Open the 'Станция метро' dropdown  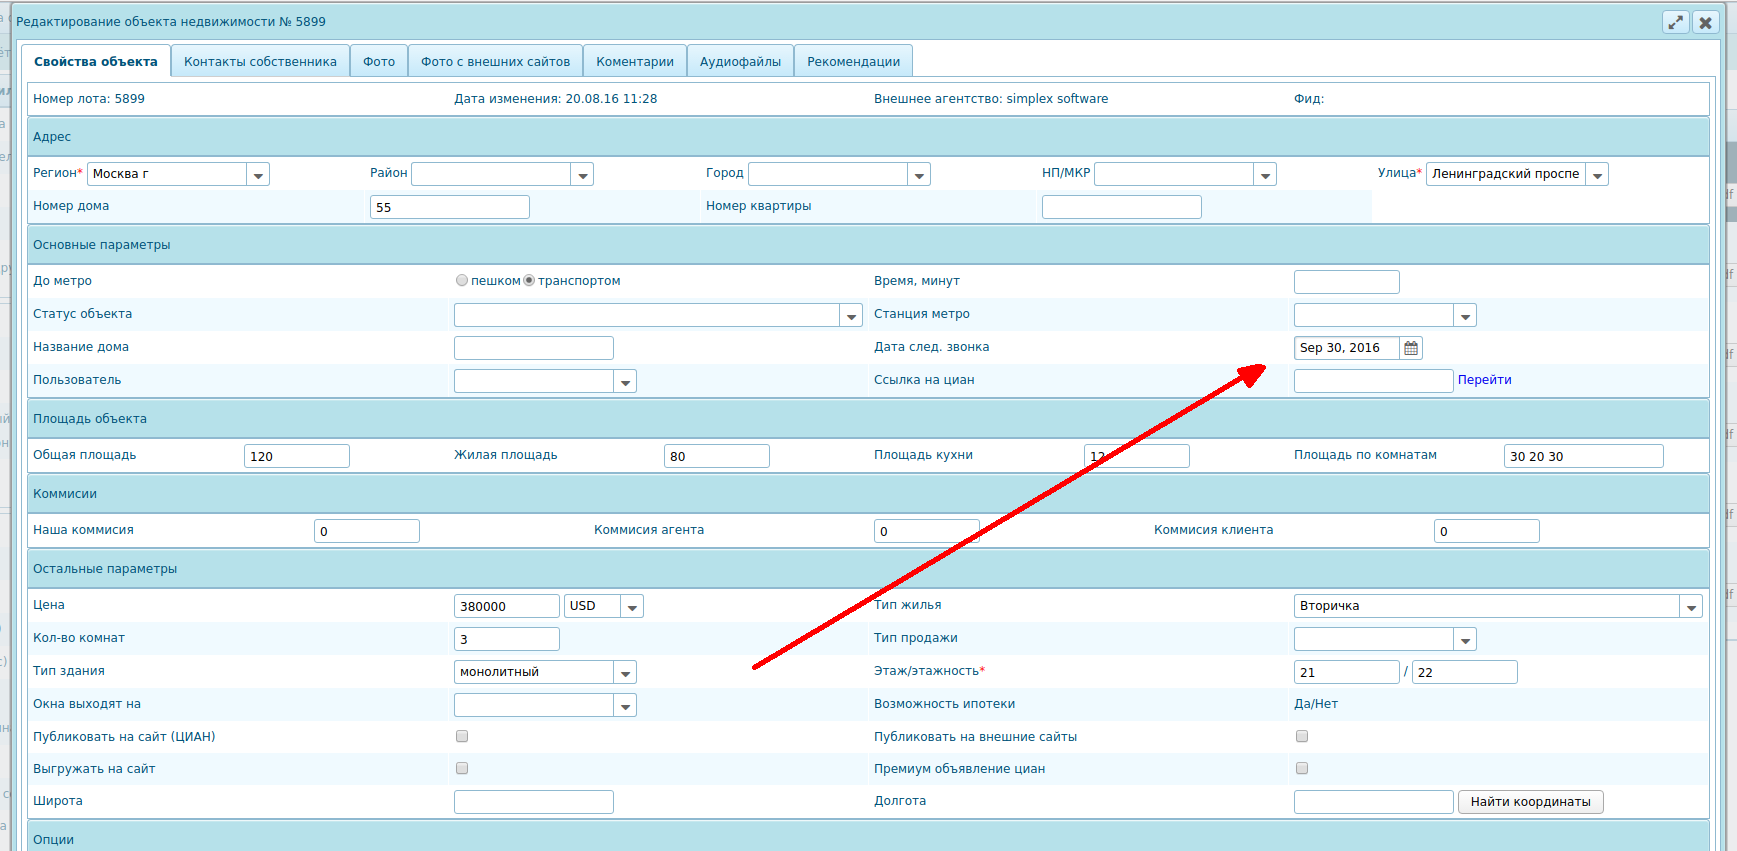pos(1465,316)
